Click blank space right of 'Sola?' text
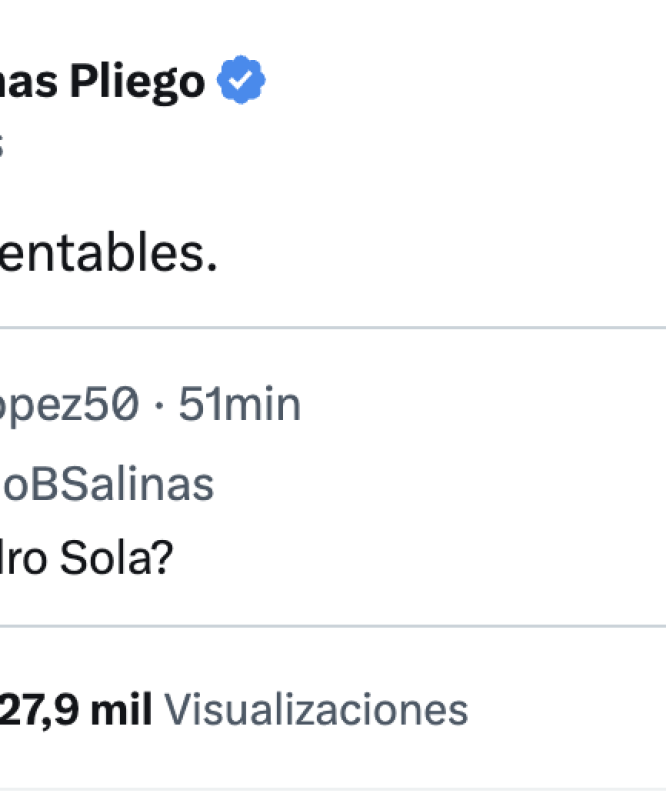This screenshot has width=666, height=800. [418, 558]
